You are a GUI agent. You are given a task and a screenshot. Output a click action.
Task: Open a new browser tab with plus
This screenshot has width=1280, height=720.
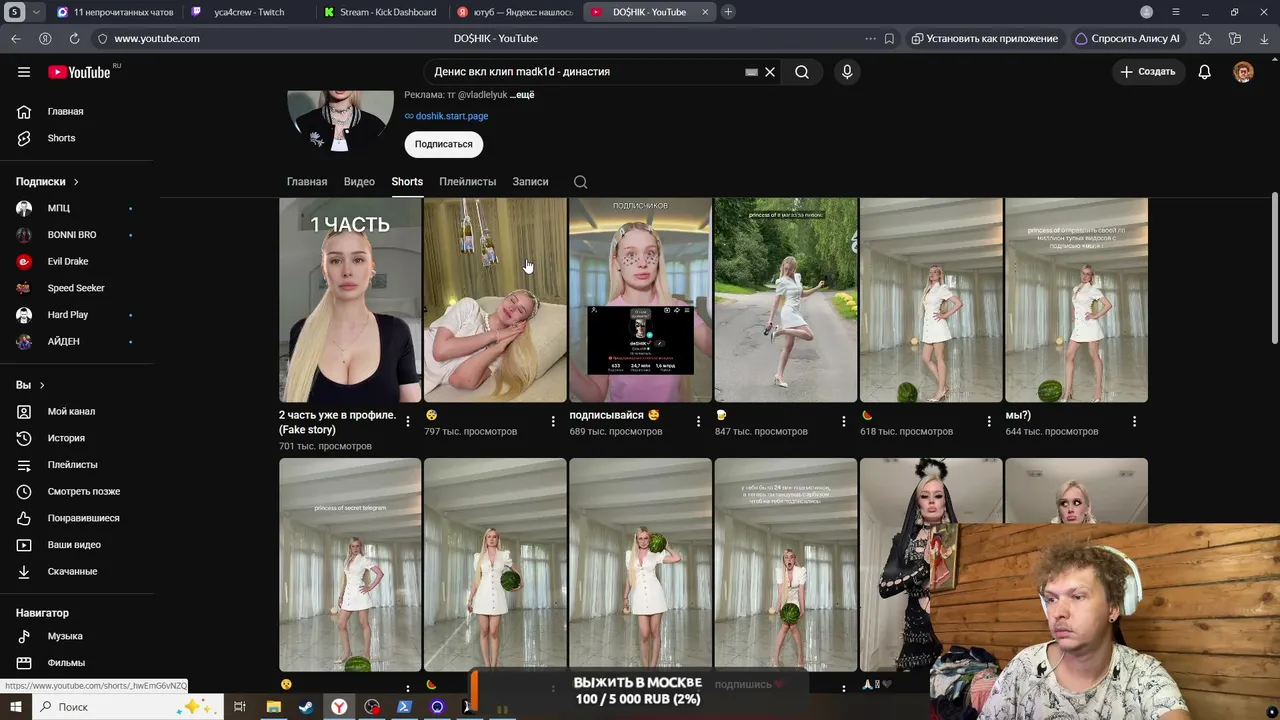point(728,12)
